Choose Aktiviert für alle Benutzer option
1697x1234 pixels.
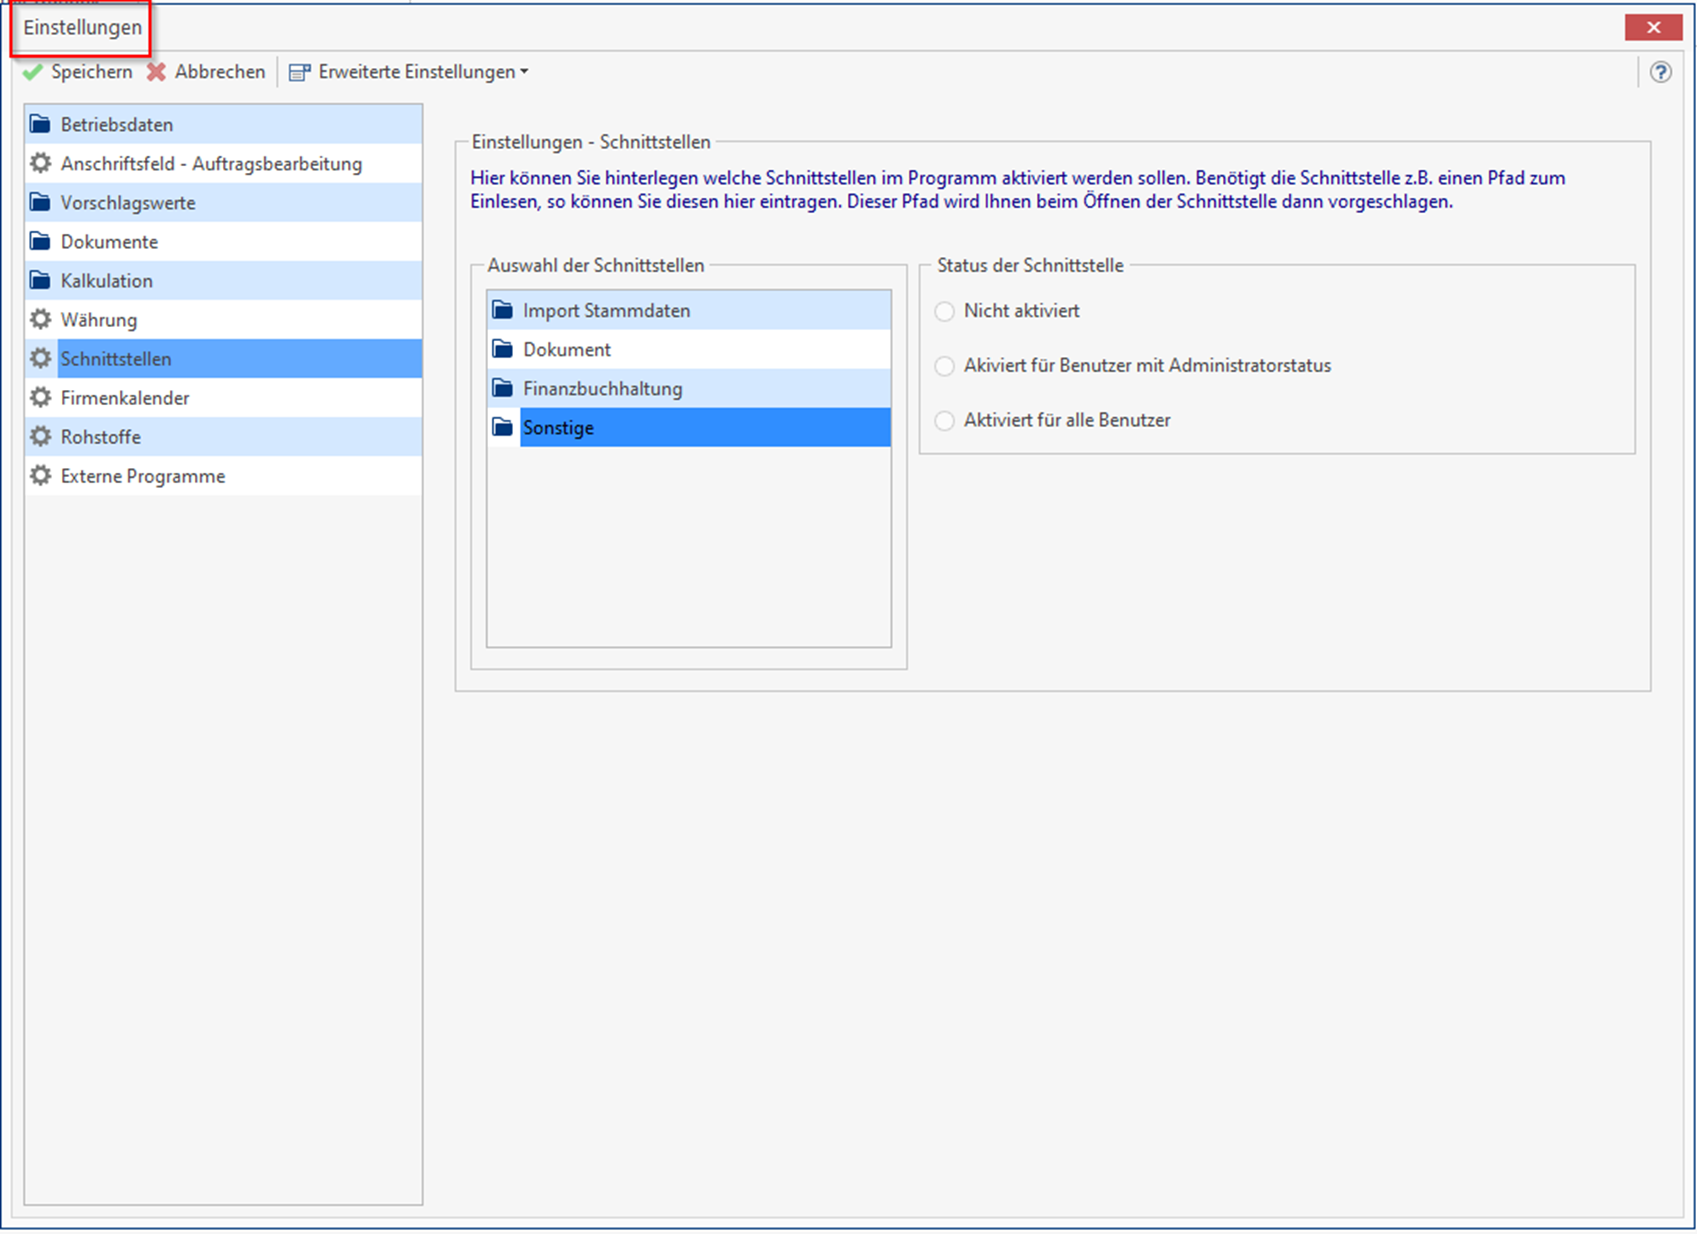[944, 421]
